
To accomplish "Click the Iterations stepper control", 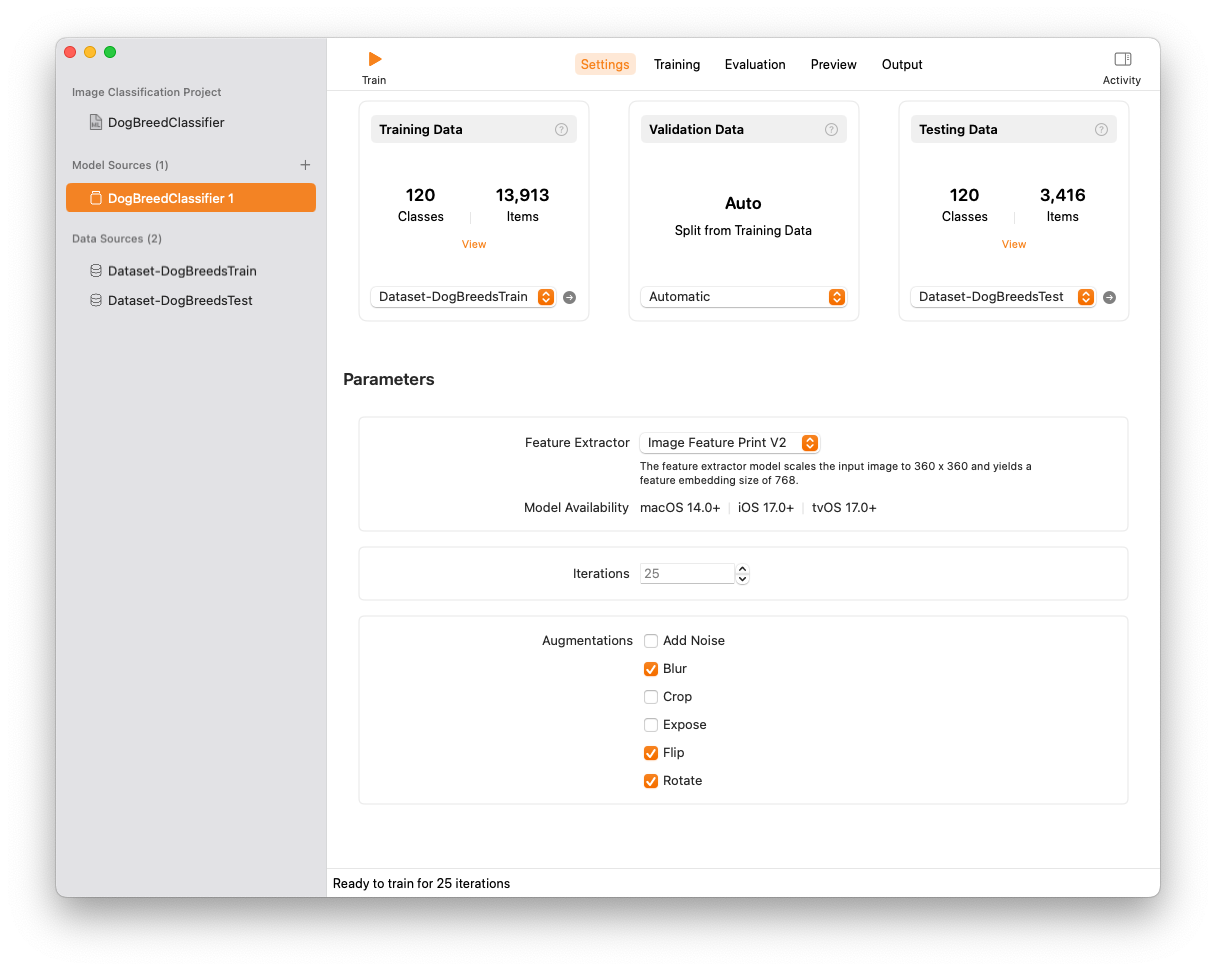I will click(742, 574).
